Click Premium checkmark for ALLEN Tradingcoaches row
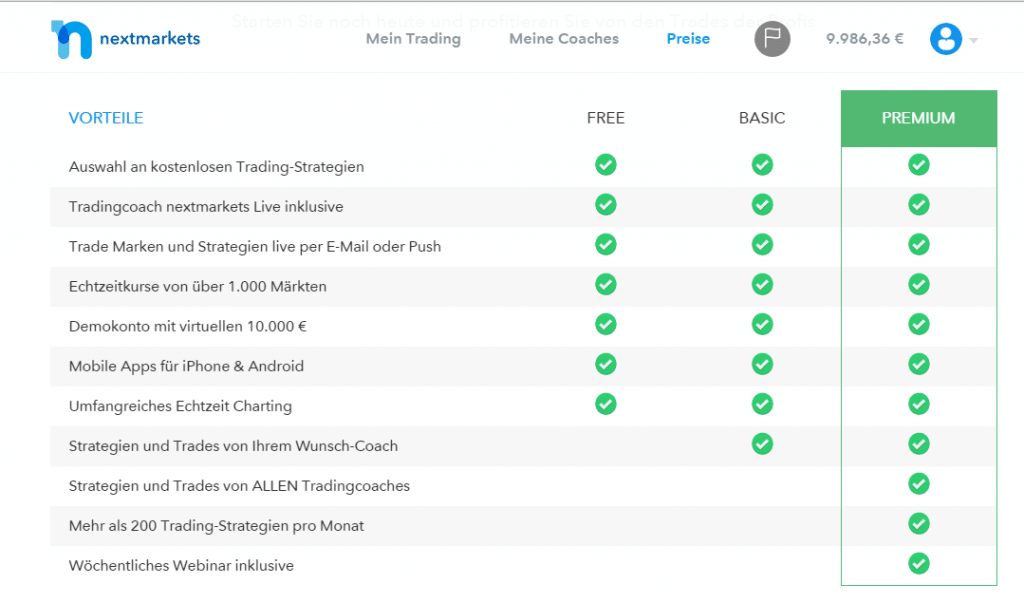Image resolution: width=1024 pixels, height=603 pixels. pyautogui.click(x=919, y=484)
